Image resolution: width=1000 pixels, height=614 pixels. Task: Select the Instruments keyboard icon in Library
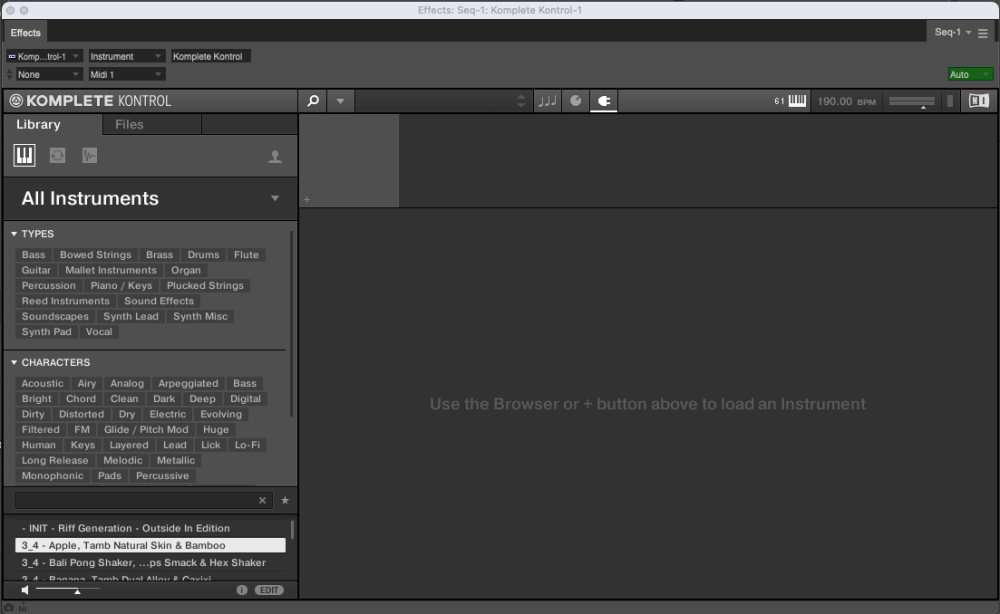pyautogui.click(x=24, y=155)
